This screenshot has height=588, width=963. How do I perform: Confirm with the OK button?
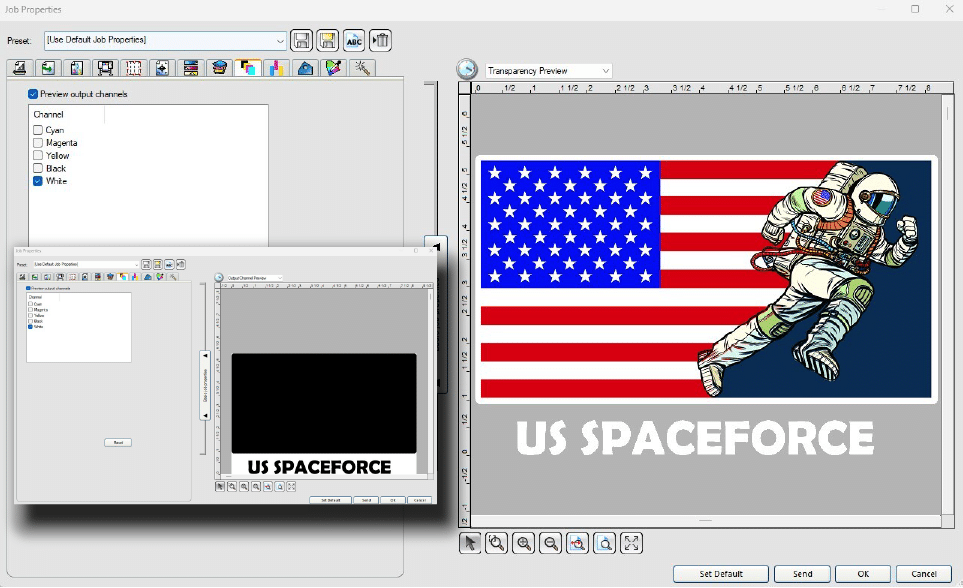863,574
